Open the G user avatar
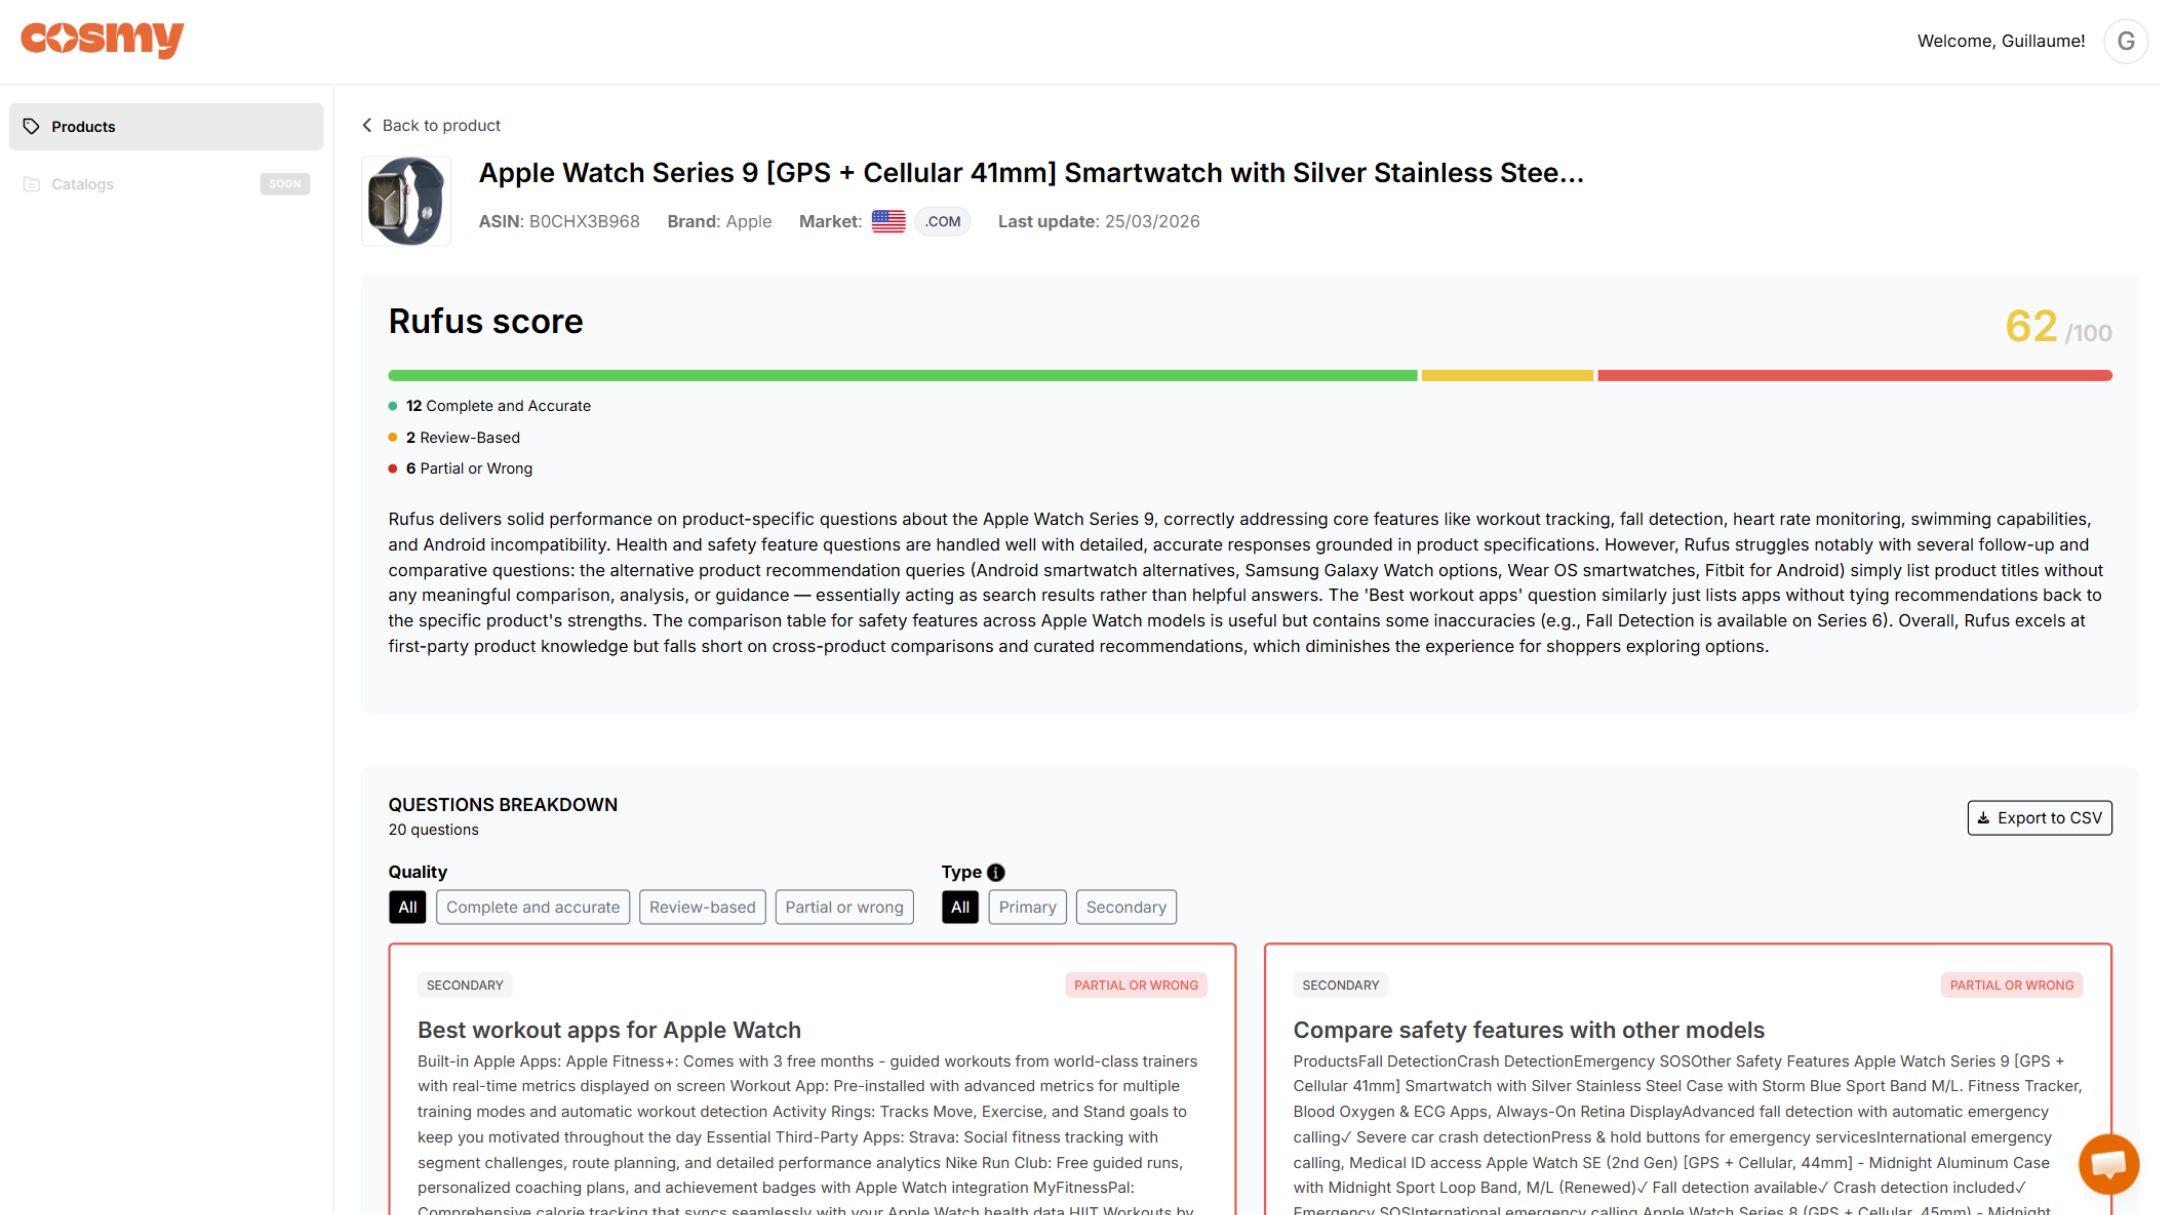The image size is (2160, 1215). 2125,41
